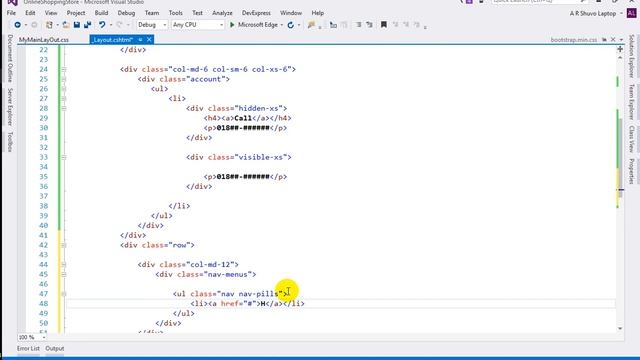Click the user account avatar badge

pyautogui.click(x=631, y=13)
